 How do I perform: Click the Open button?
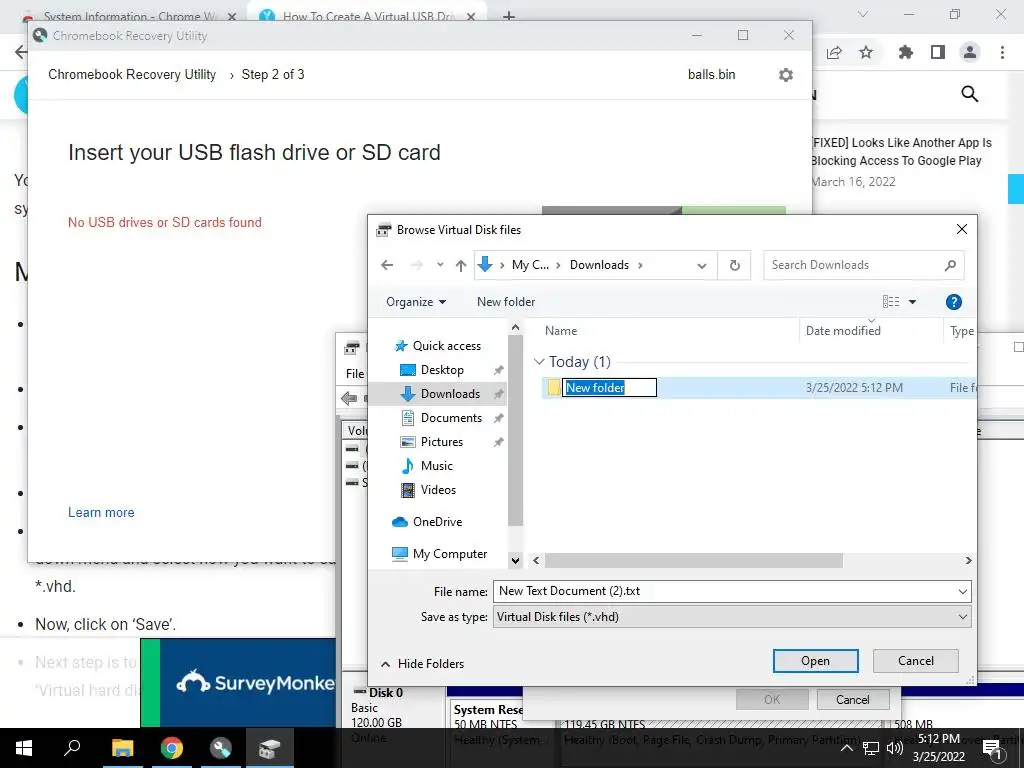pyautogui.click(x=816, y=661)
